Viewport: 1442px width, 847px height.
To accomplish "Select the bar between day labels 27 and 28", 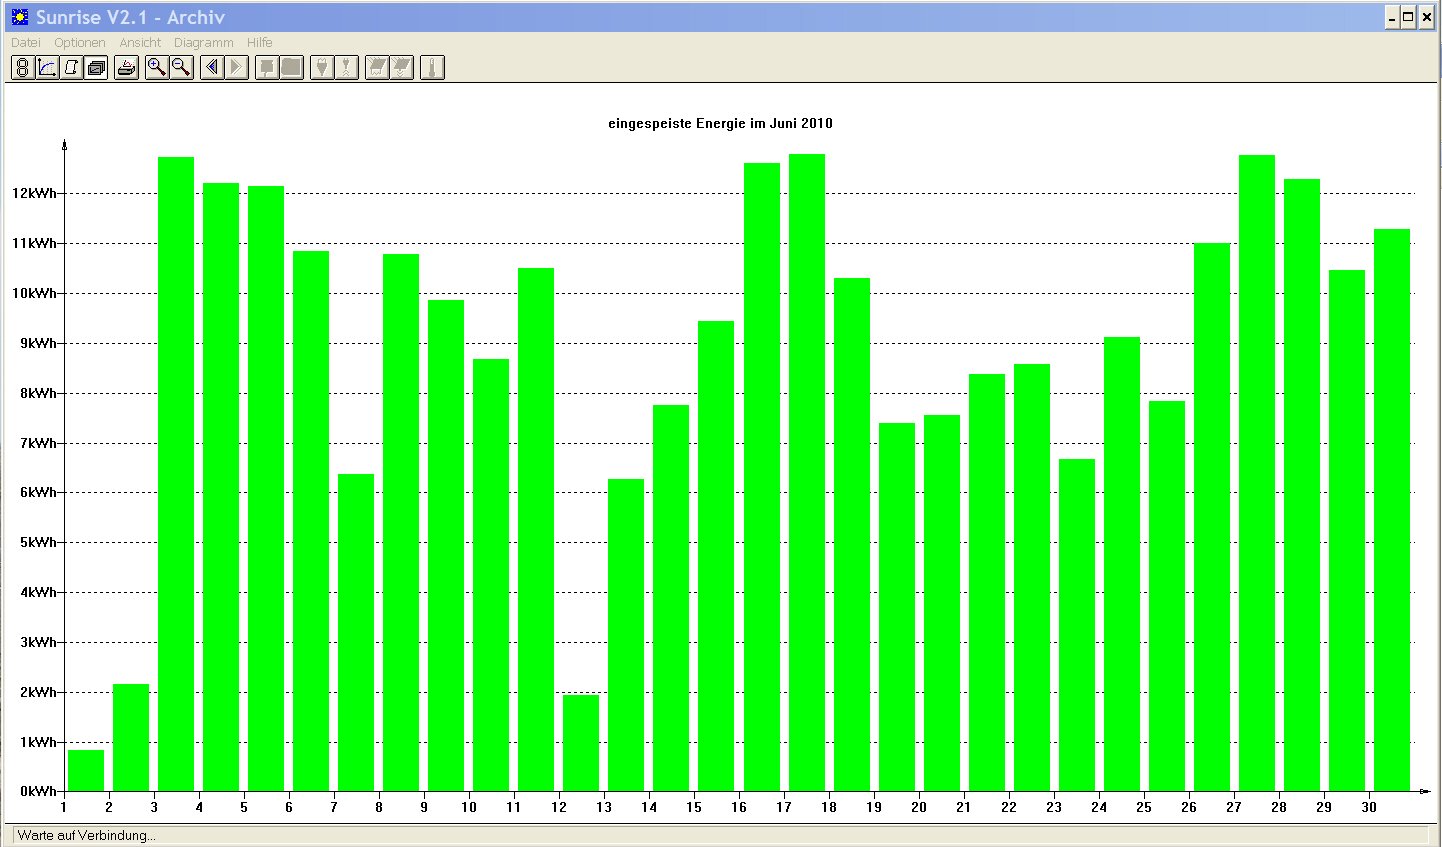I will (1257, 473).
